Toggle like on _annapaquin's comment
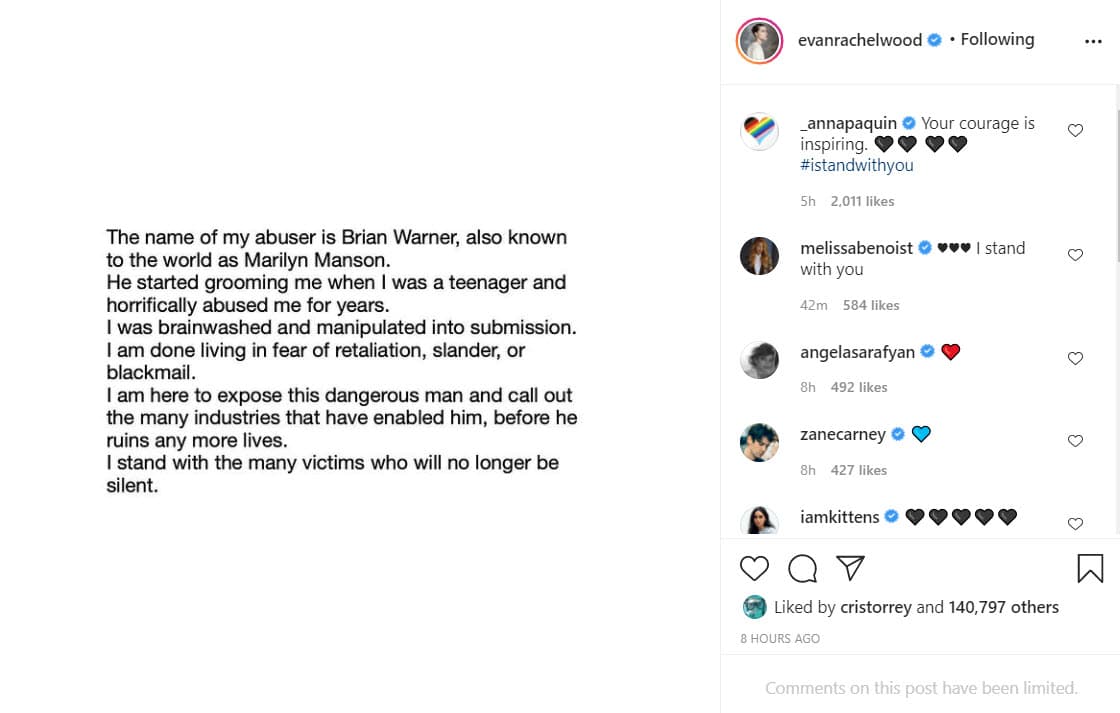Image resolution: width=1120 pixels, height=713 pixels. pos(1075,131)
